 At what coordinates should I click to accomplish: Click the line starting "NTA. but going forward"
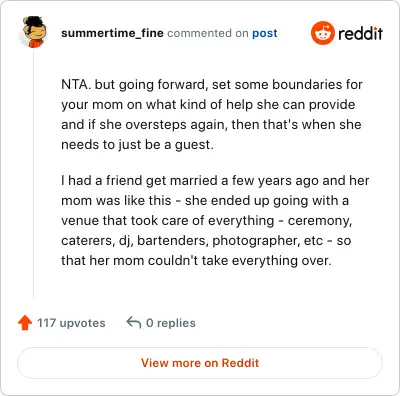tap(212, 84)
